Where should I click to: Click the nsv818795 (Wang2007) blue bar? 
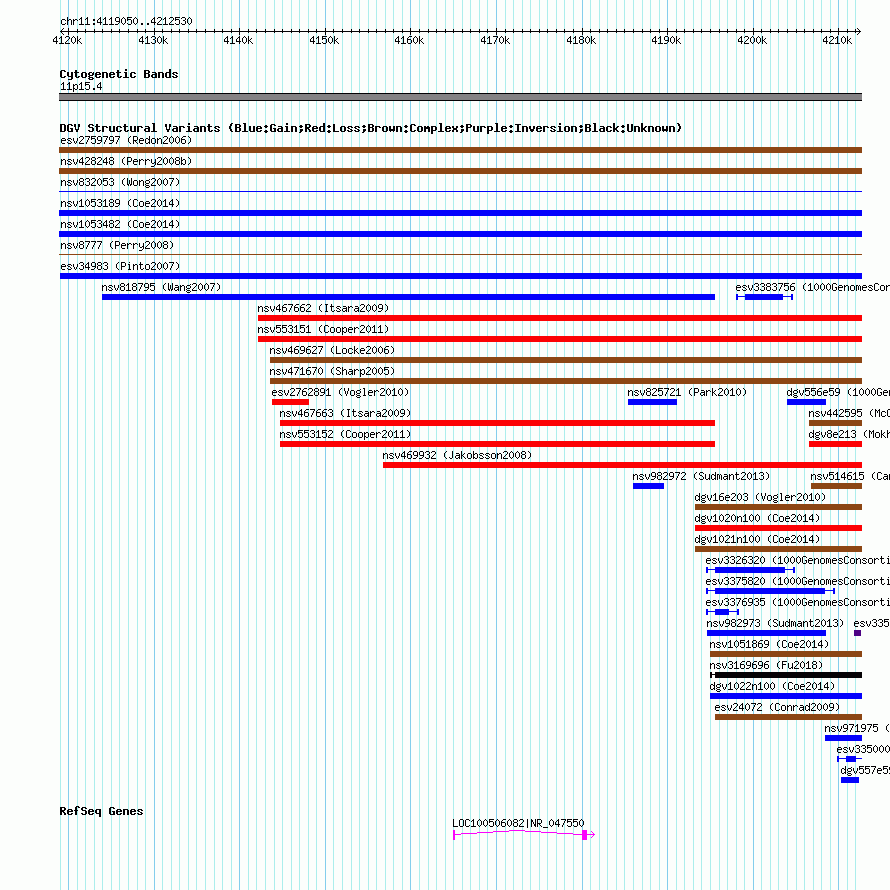(408, 297)
